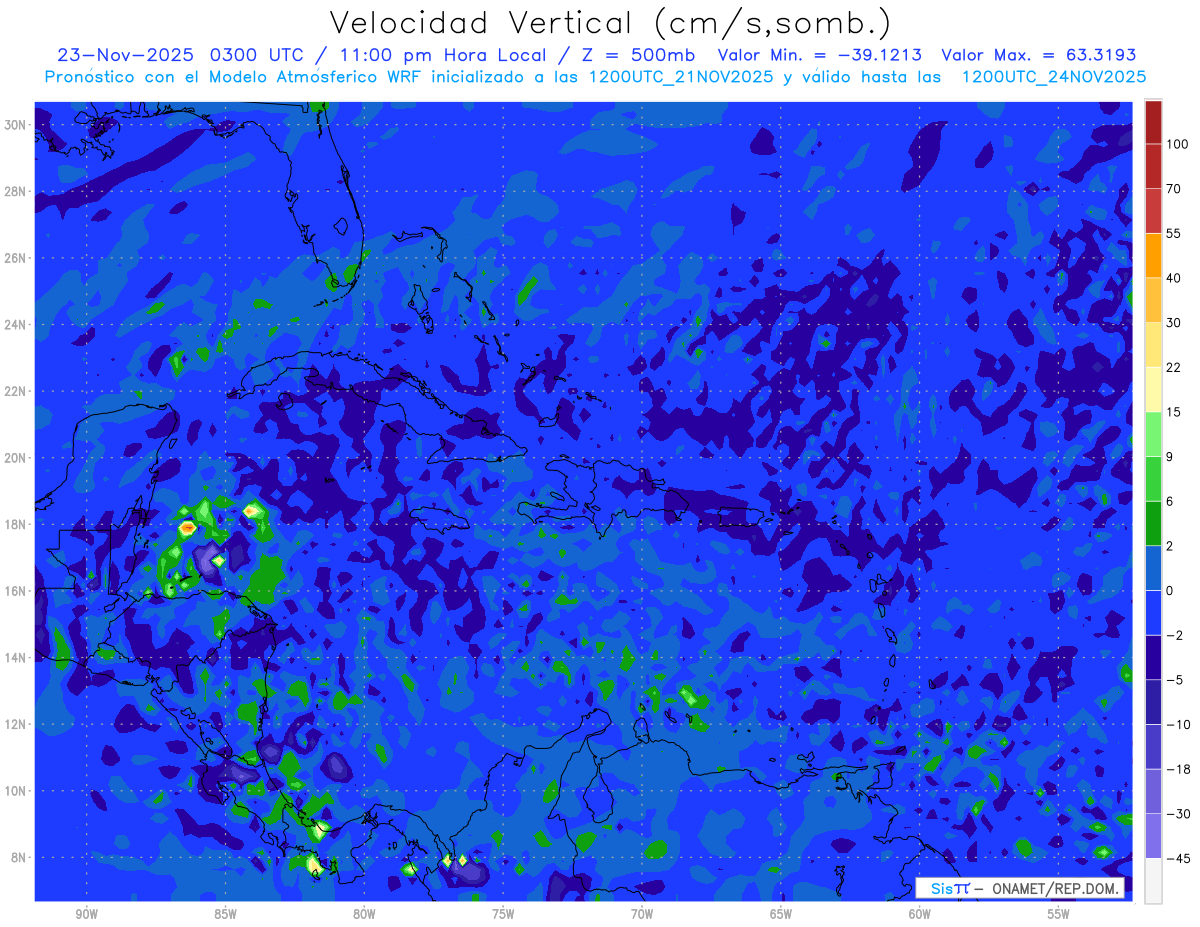Screen dimensions: 1200x927
Task: Click the orange colorbar segment between 40 and 55
Action: pos(1153,255)
